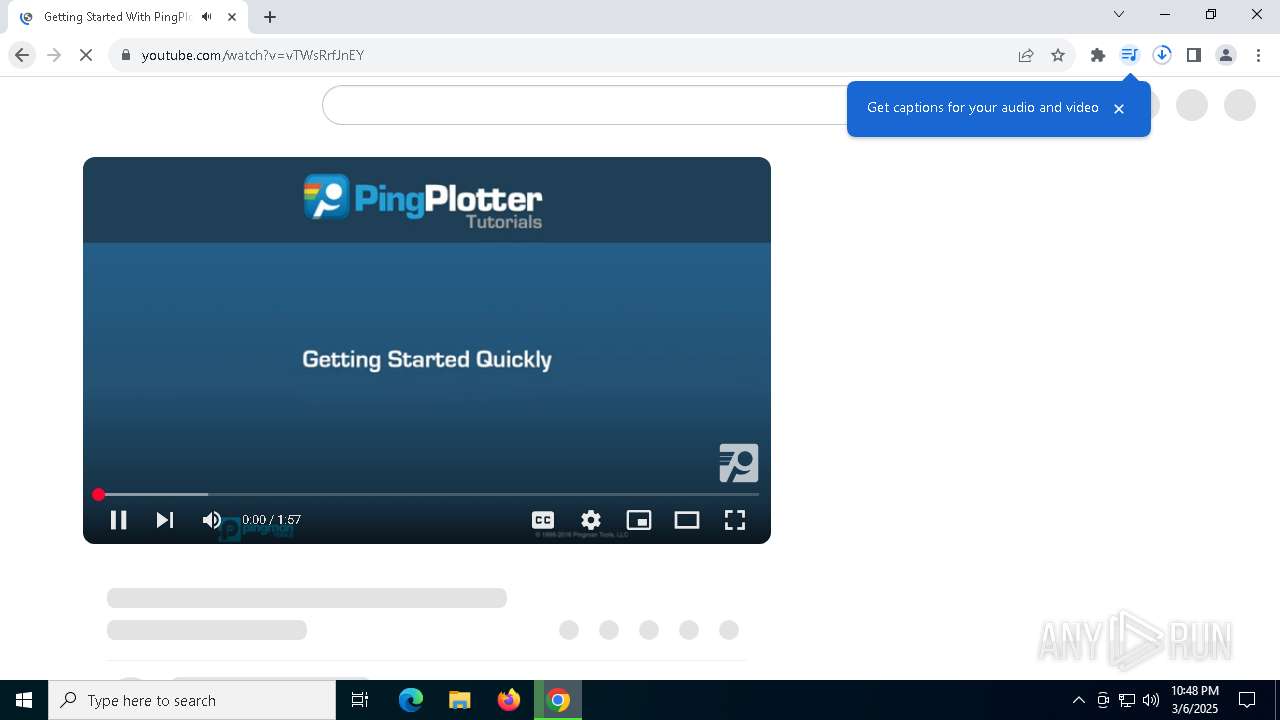
Task: Open the clock and calendar
Action: (x=1195, y=700)
